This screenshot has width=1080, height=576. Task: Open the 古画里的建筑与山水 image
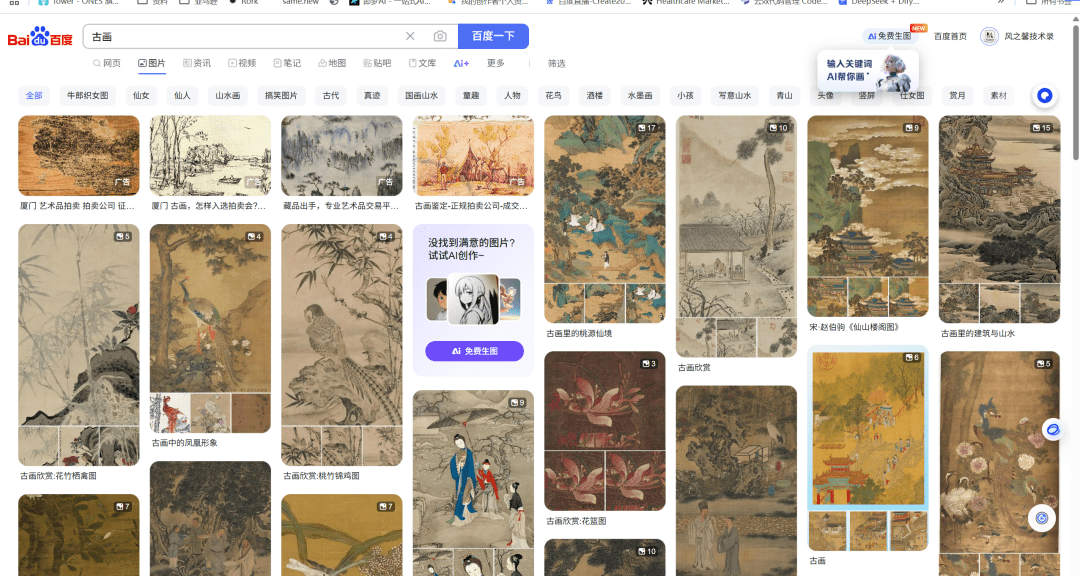click(999, 219)
